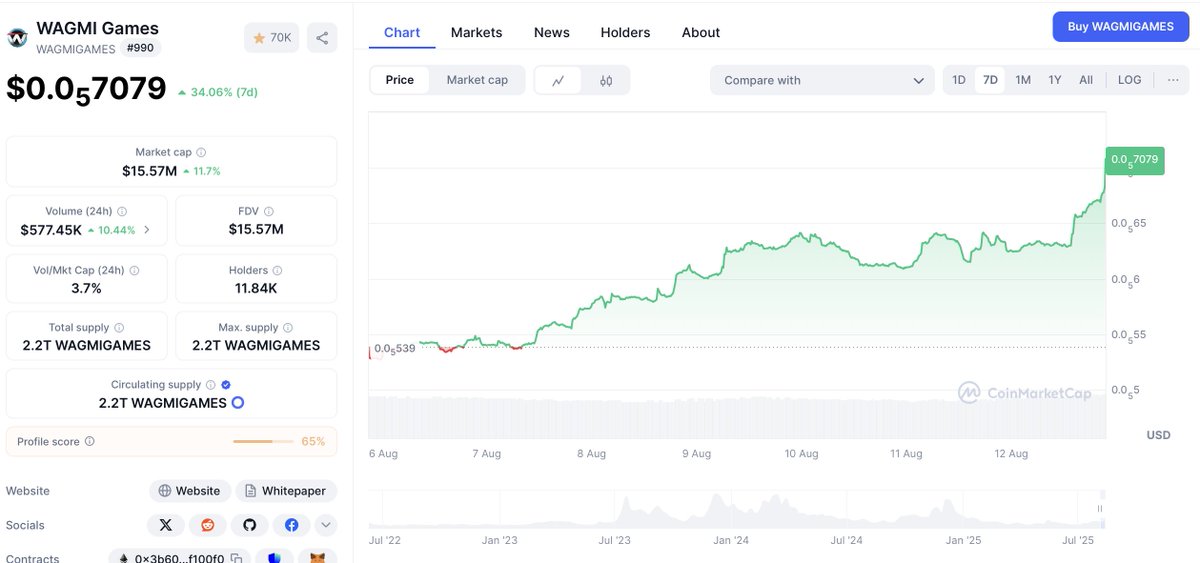Expand more socials chevron
This screenshot has height=563, width=1200.
(326, 525)
